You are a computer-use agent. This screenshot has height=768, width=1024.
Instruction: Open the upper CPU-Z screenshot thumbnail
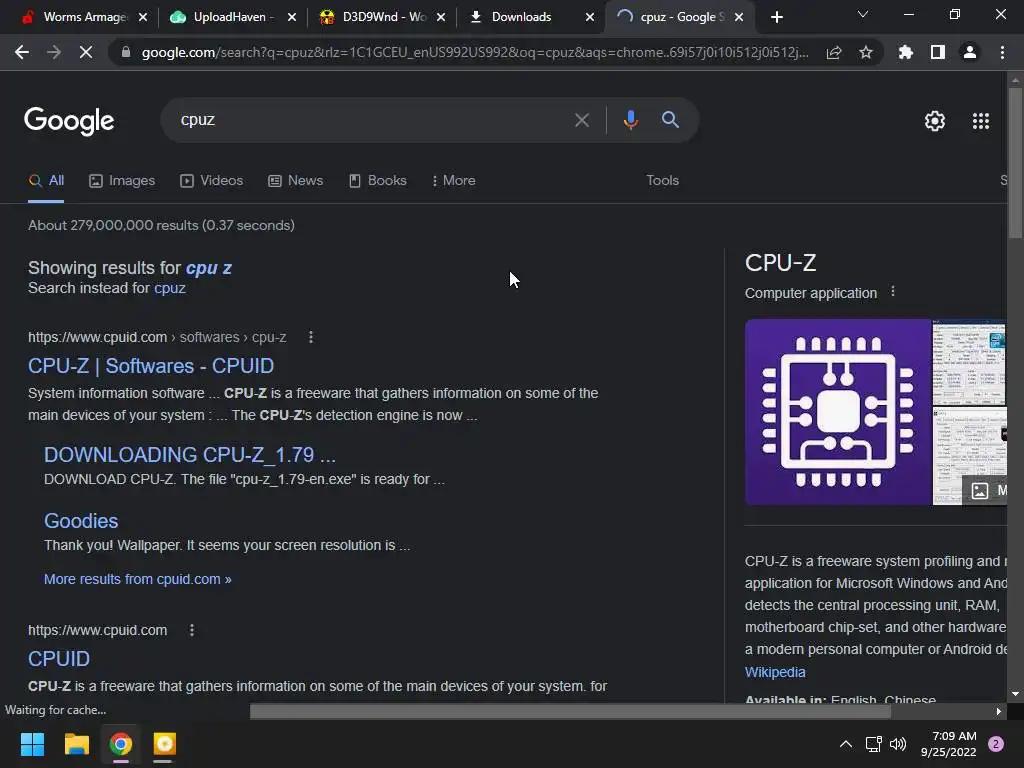pos(969,362)
